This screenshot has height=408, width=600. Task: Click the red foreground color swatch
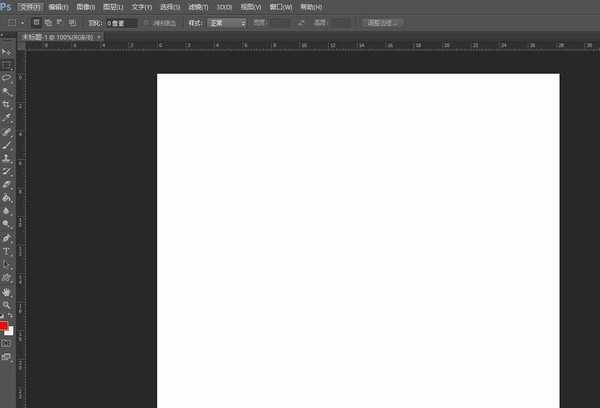tap(4, 326)
